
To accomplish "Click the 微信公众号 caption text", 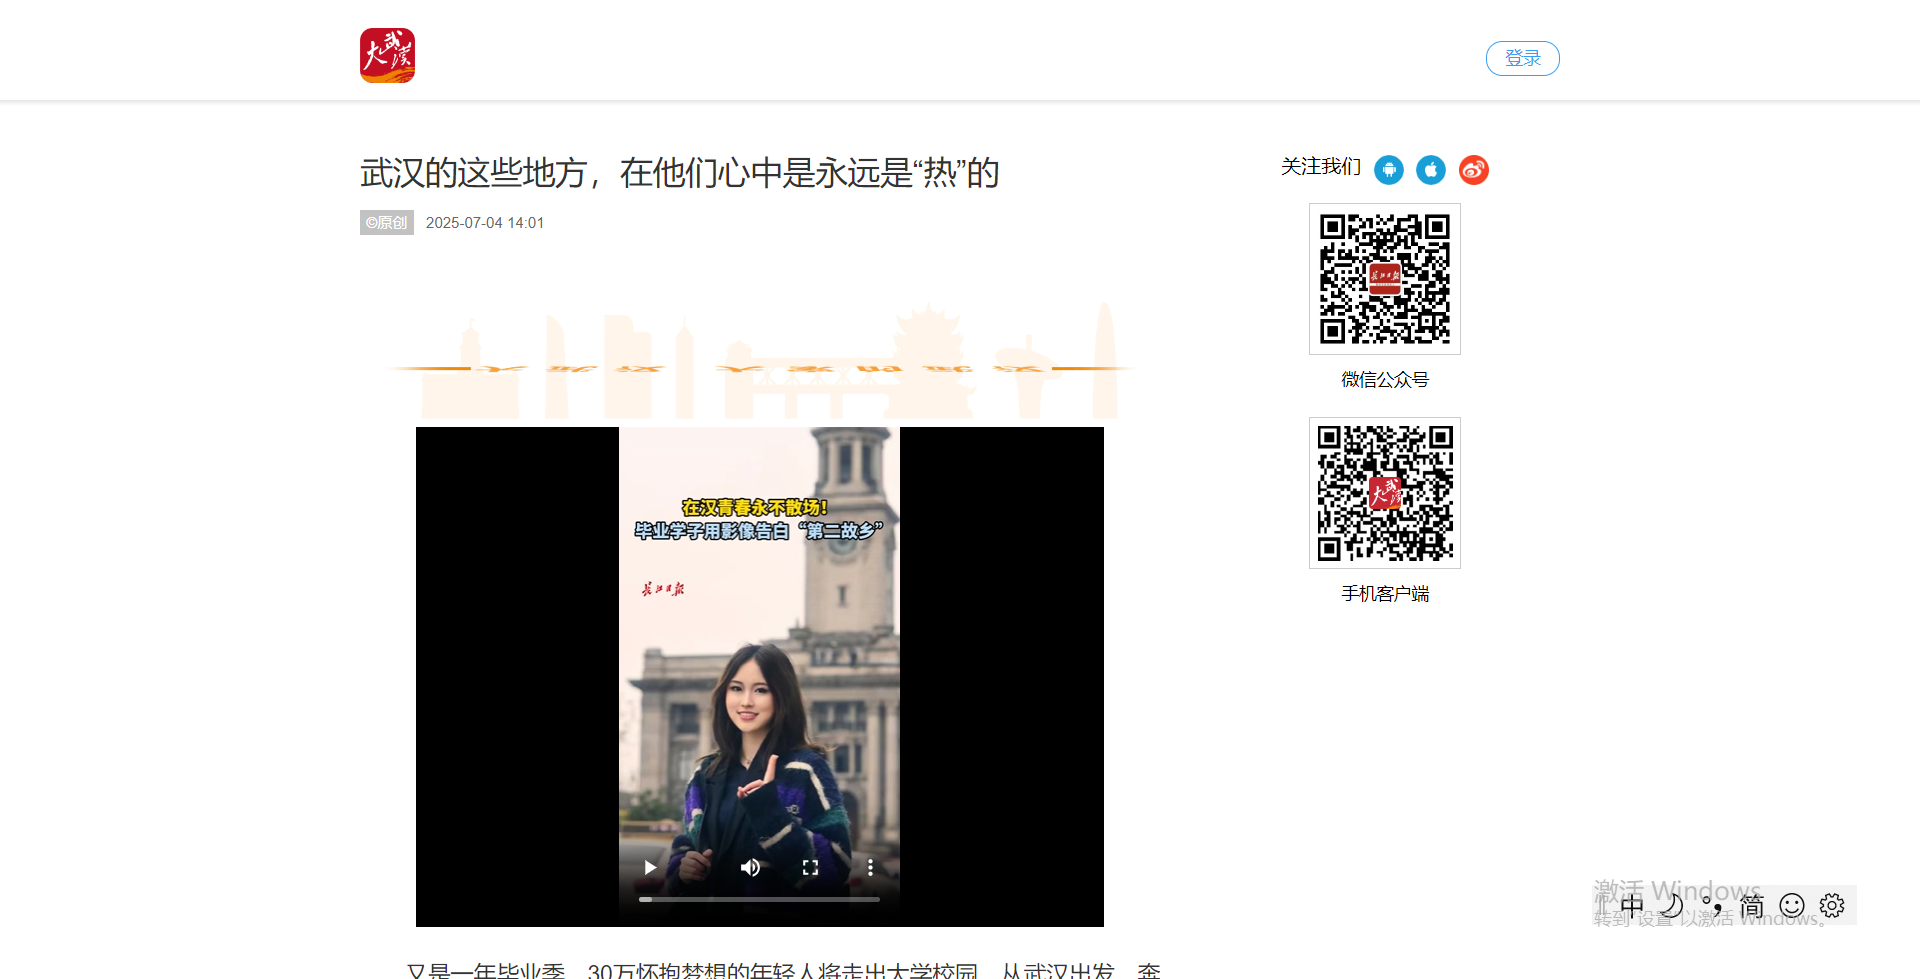I will click(x=1385, y=380).
